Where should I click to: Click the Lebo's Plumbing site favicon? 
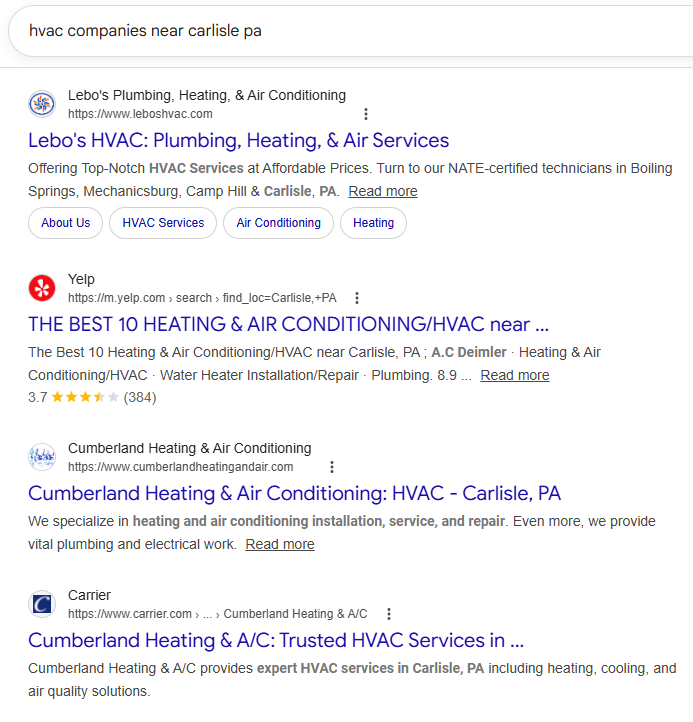point(42,104)
